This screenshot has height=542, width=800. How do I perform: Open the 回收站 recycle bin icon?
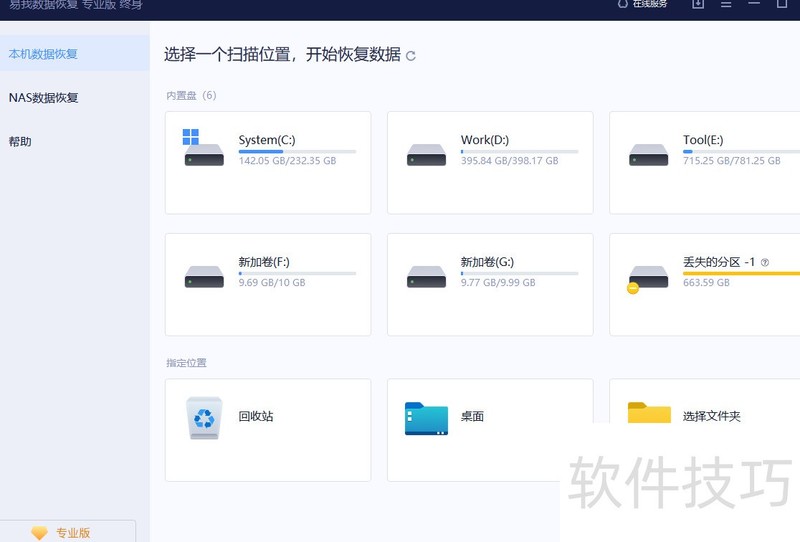[204, 416]
